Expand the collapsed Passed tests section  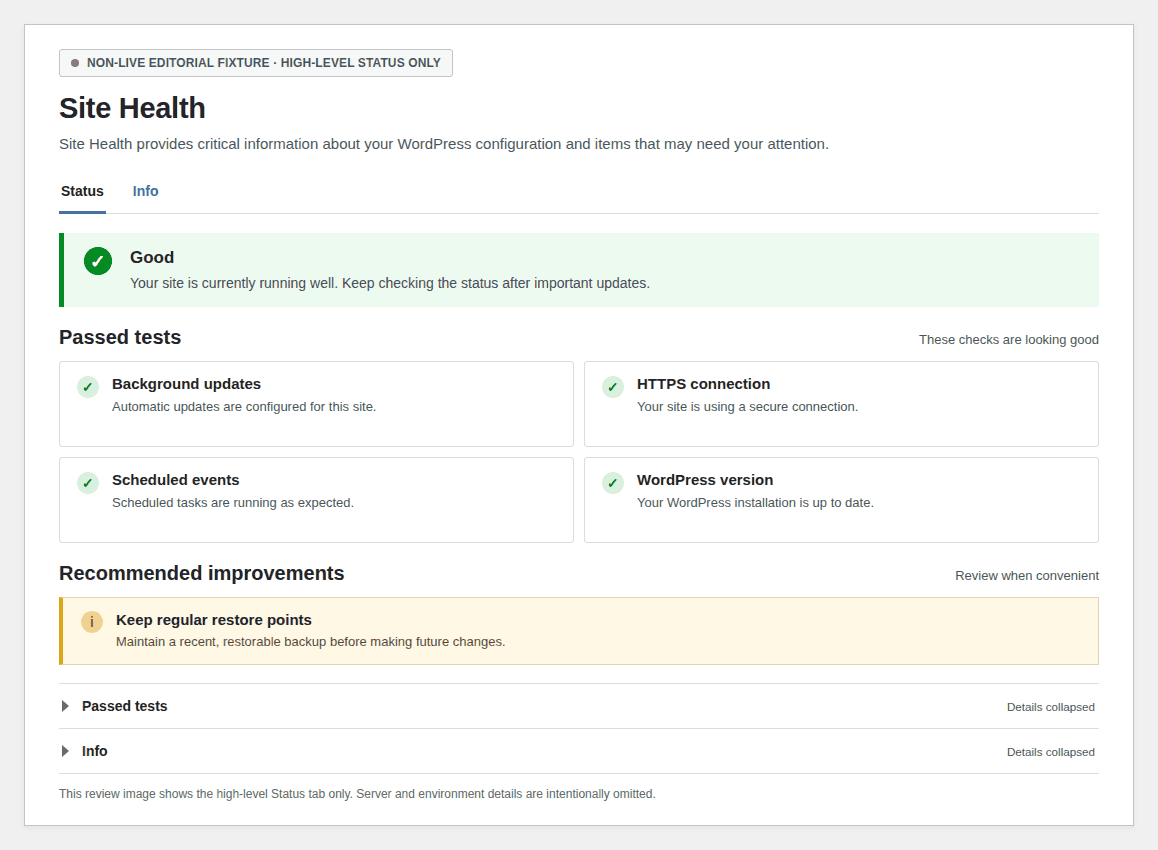click(579, 706)
